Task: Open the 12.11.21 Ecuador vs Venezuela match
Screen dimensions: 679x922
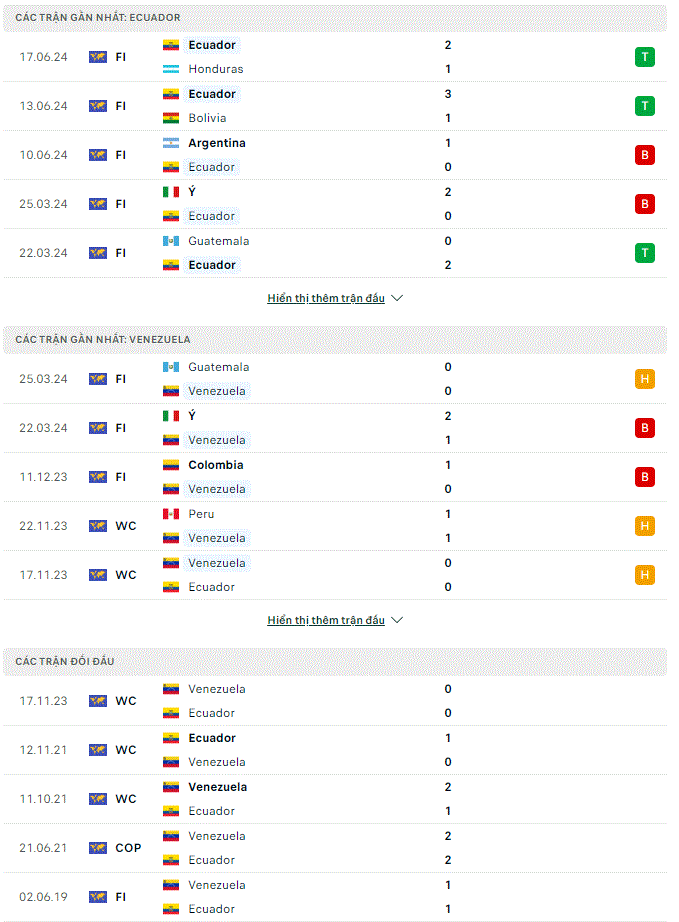Action: (x=335, y=750)
